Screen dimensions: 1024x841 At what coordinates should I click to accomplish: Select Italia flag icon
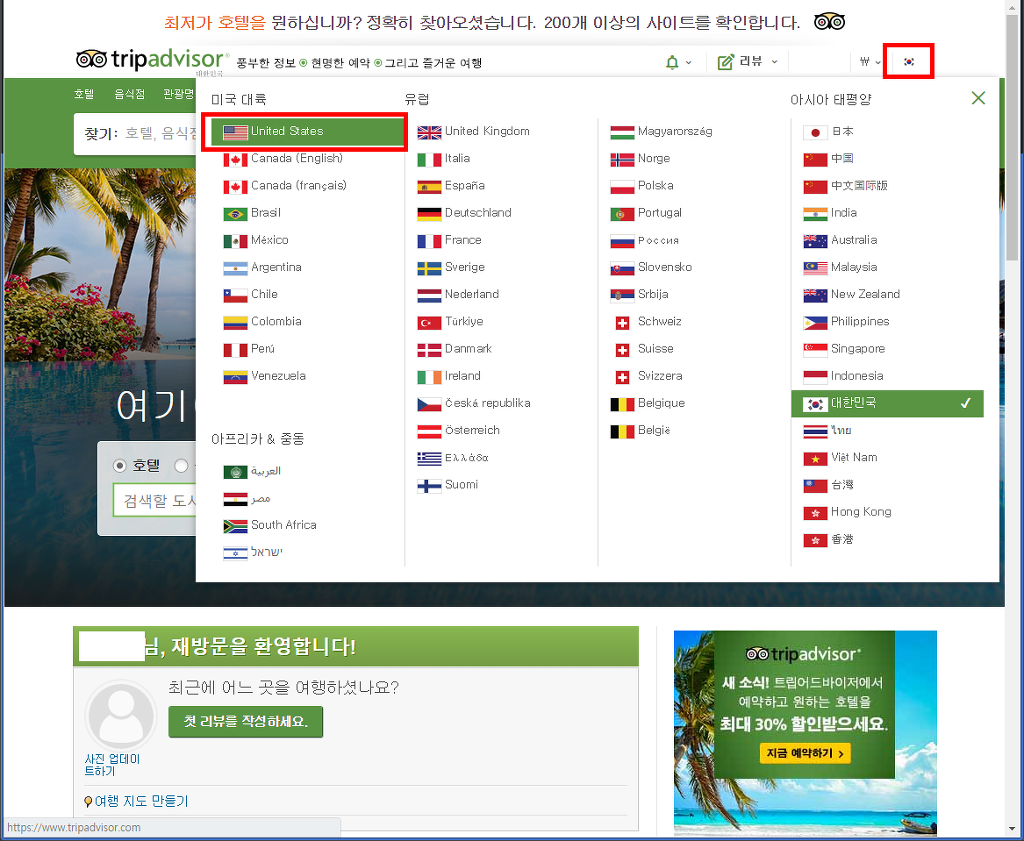(x=429, y=159)
